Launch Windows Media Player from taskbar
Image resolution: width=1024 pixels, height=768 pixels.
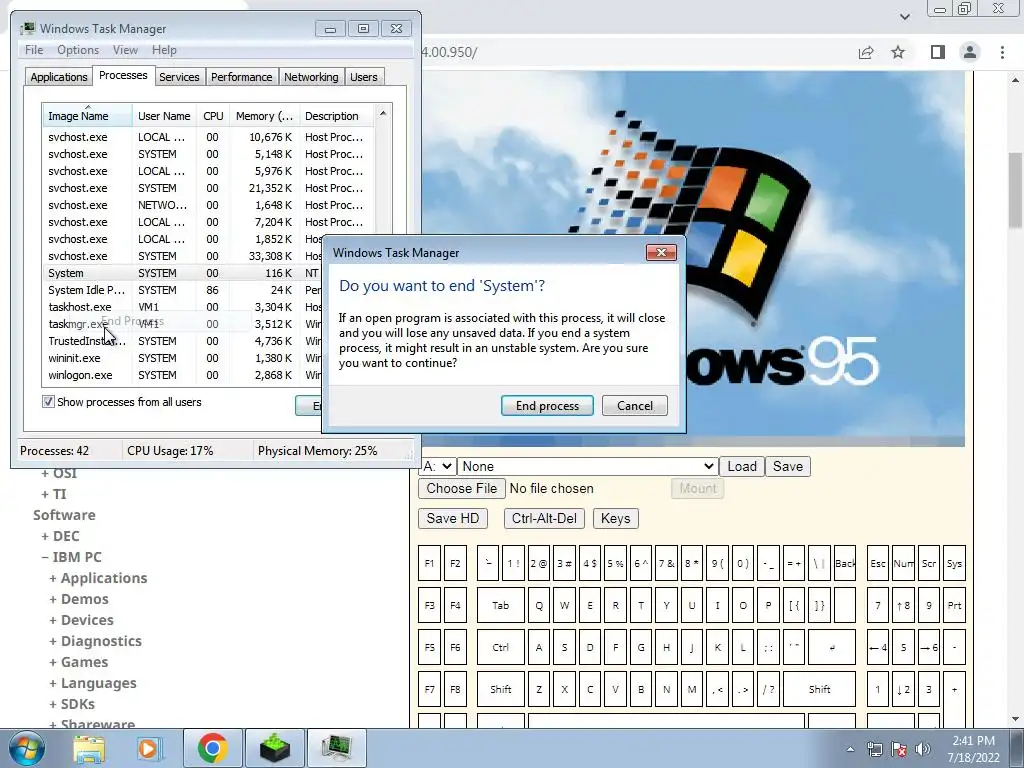[x=149, y=748]
